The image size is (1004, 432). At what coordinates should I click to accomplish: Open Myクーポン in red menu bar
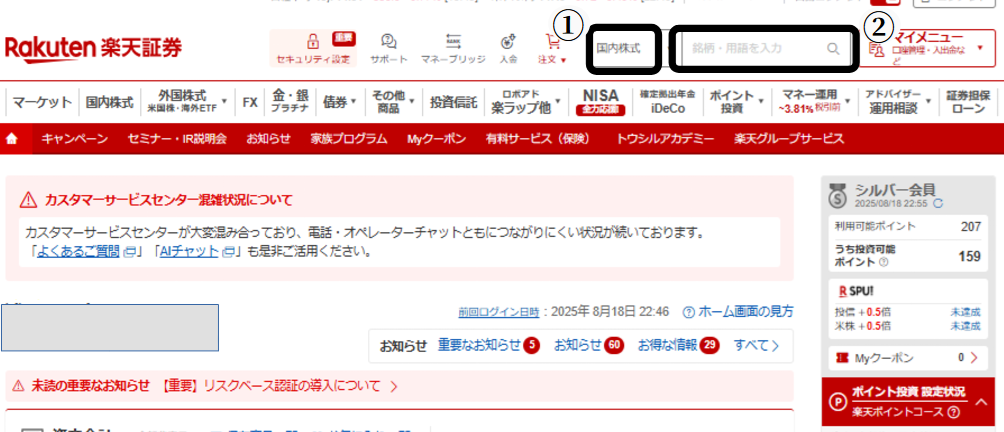click(436, 139)
